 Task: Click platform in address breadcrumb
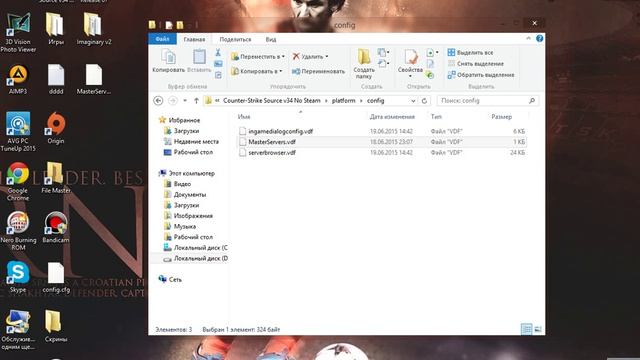(x=343, y=100)
